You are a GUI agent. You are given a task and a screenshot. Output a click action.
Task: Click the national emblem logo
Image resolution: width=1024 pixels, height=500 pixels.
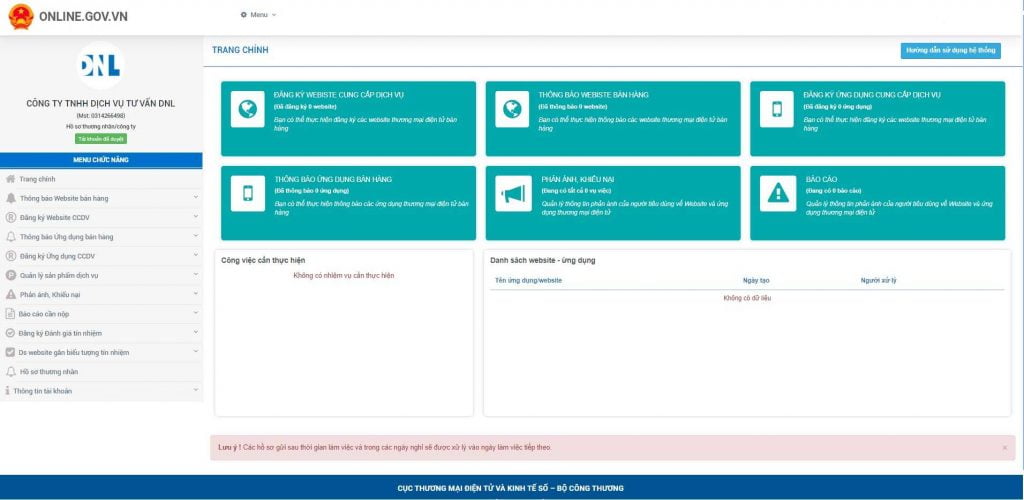point(21,17)
